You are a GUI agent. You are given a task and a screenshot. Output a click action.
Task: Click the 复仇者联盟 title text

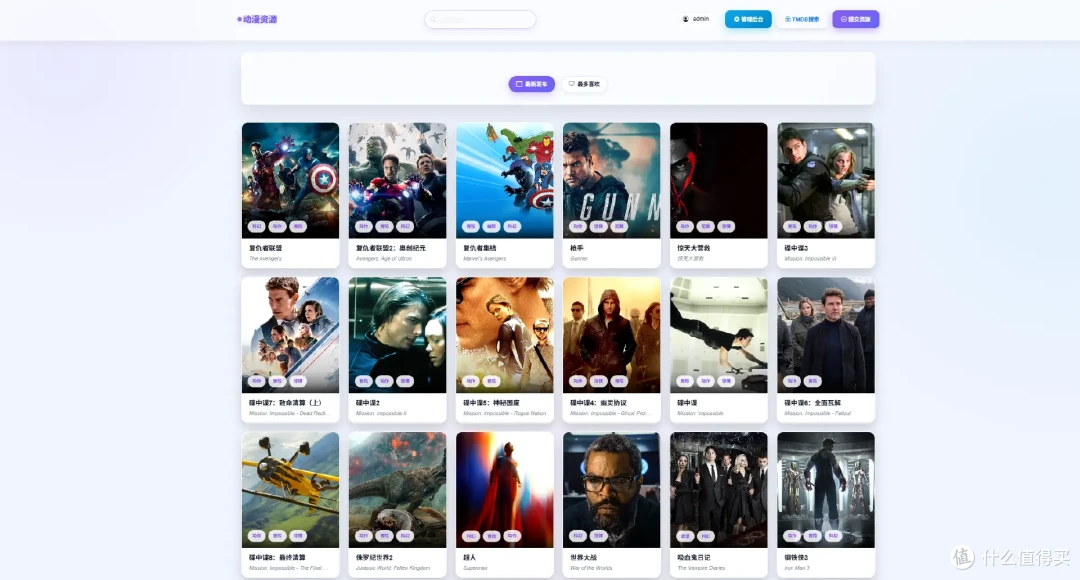click(x=265, y=248)
